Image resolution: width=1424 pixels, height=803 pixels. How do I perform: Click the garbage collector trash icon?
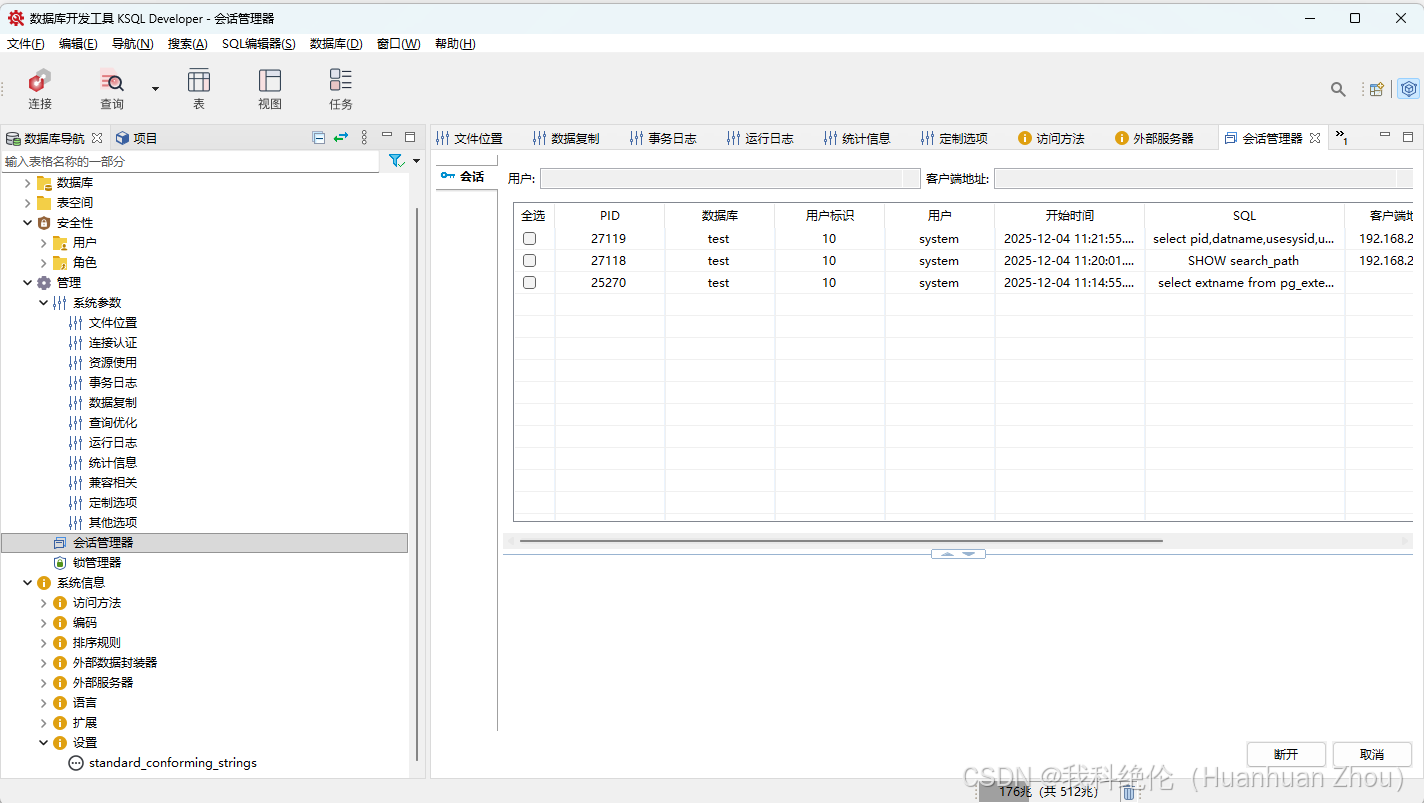click(x=1128, y=792)
